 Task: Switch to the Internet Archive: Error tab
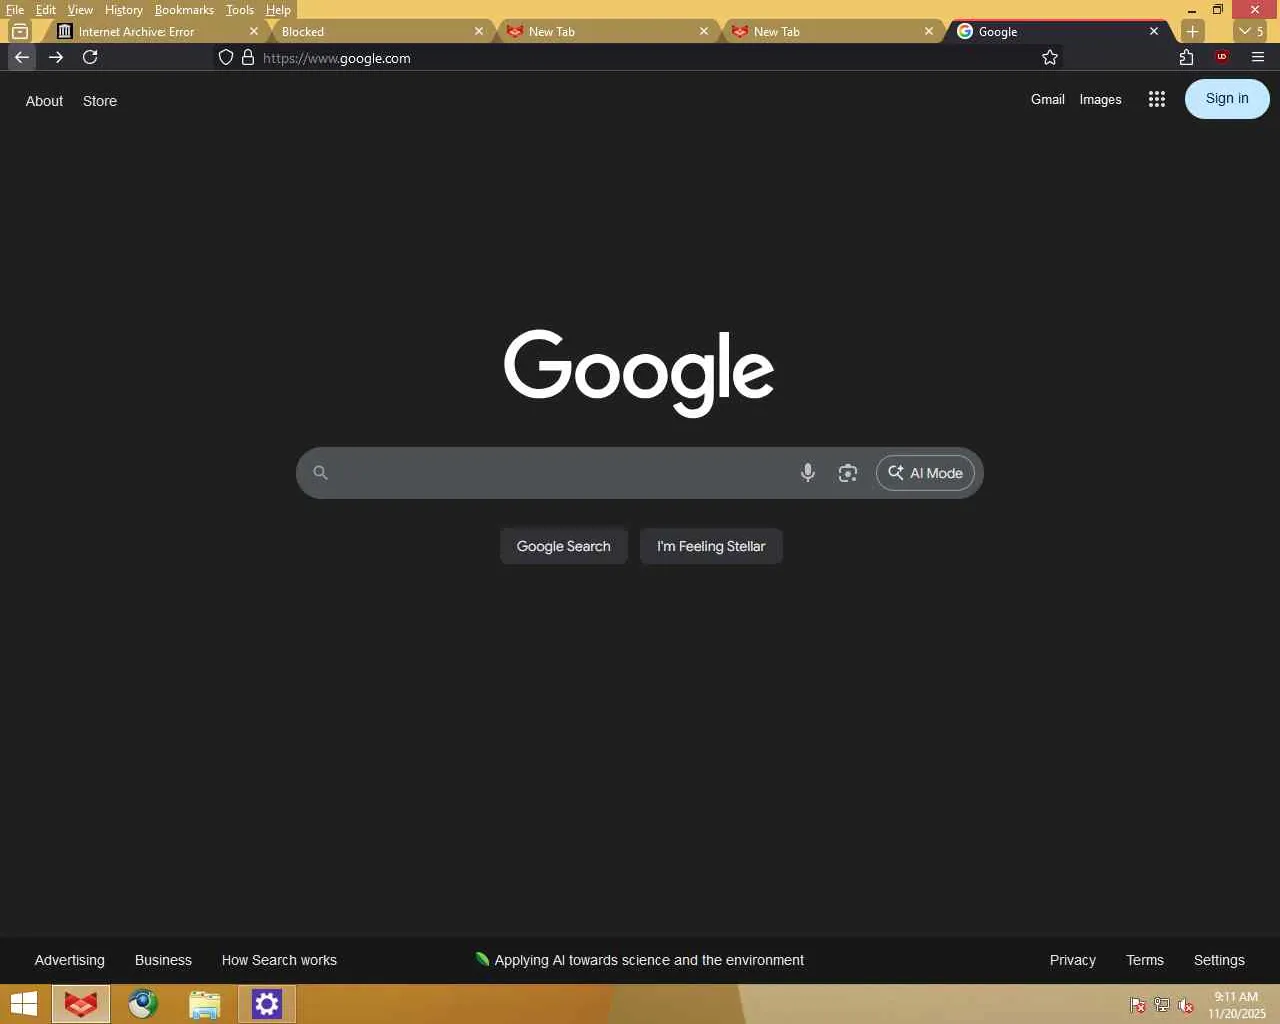click(x=155, y=31)
